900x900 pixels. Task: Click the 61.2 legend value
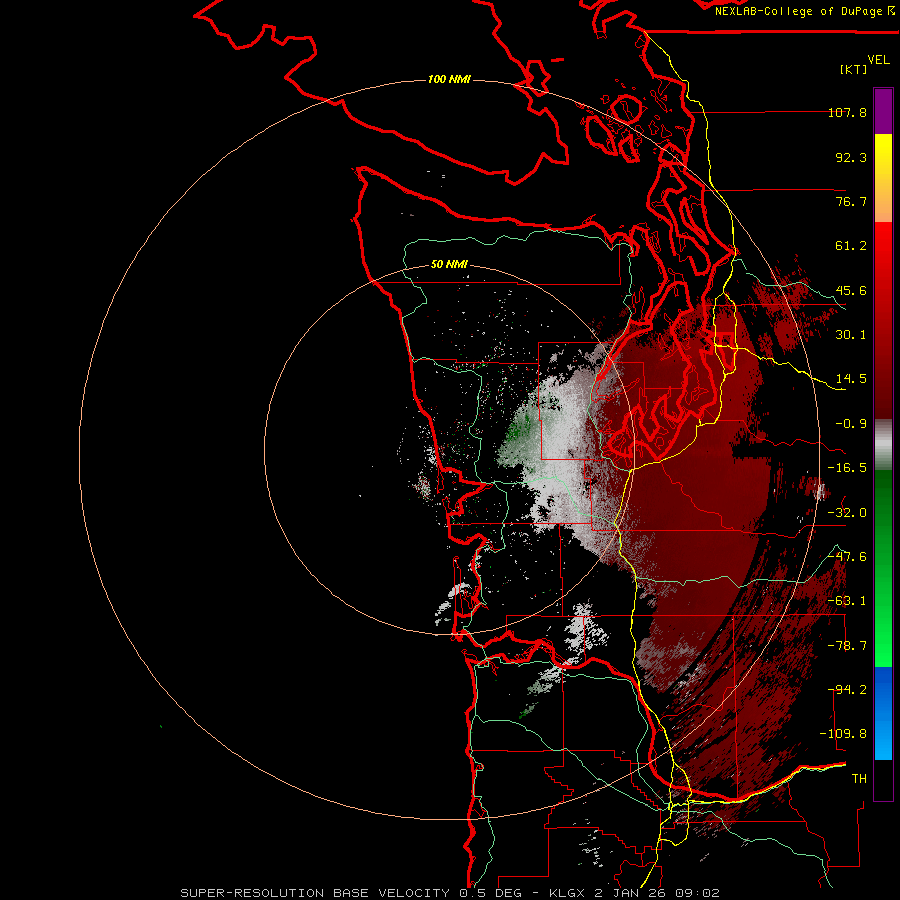pyautogui.click(x=851, y=246)
